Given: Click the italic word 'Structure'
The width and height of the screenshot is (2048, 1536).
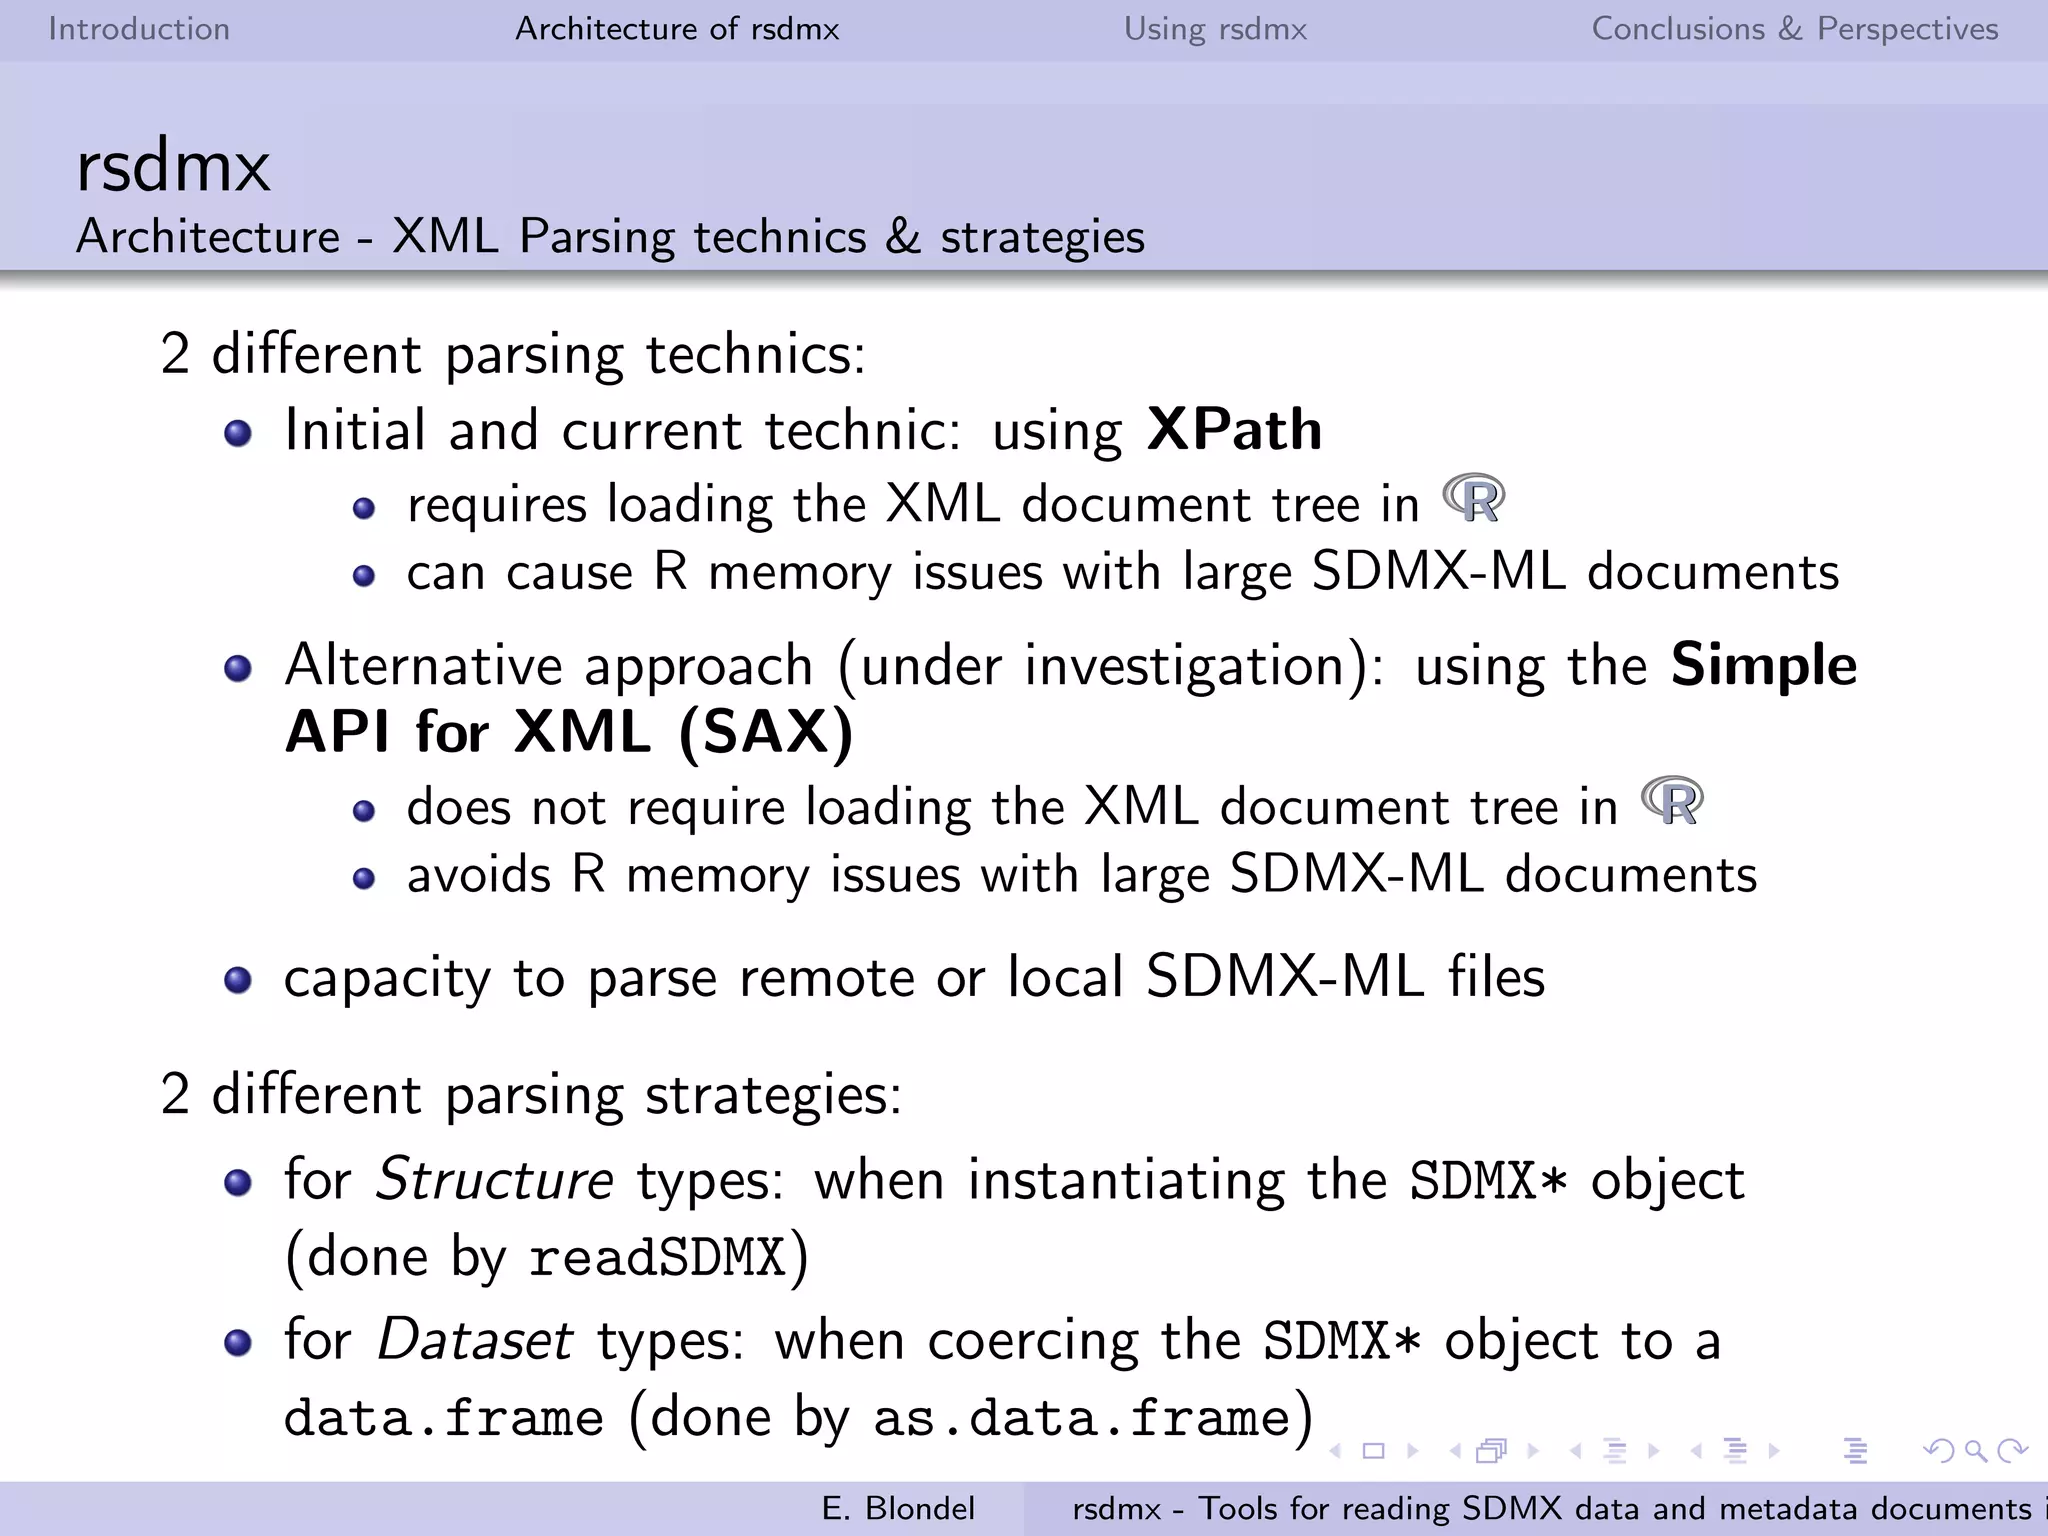Looking at the screenshot, I should coord(494,1179).
